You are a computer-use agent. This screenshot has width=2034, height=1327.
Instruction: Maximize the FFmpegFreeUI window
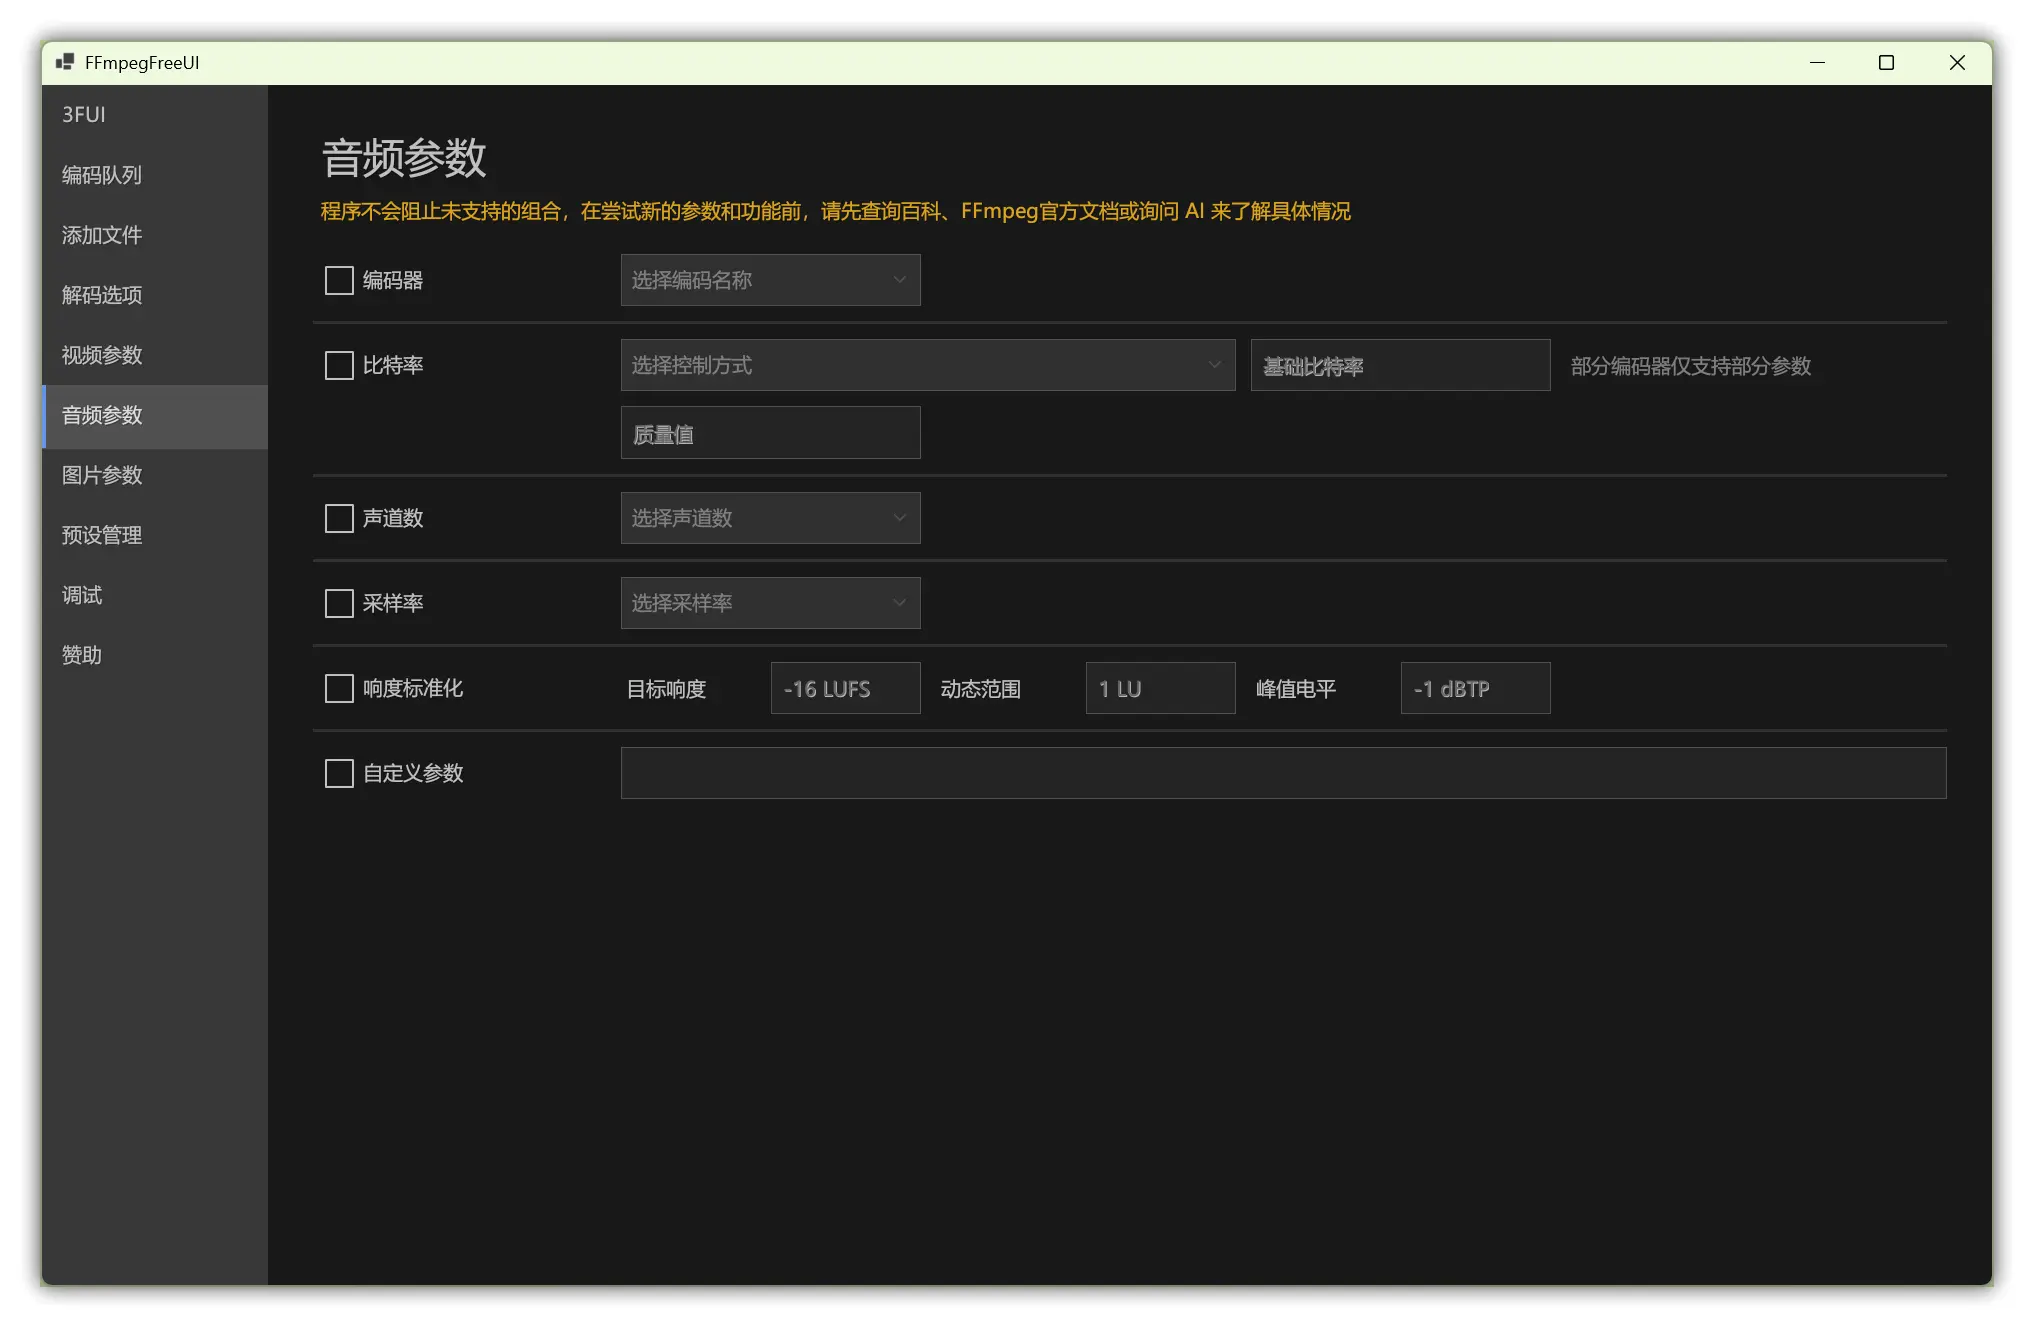point(1886,62)
